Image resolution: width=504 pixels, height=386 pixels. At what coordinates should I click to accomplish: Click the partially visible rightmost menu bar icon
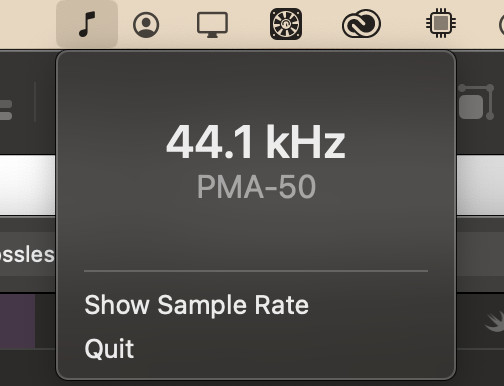(501, 24)
